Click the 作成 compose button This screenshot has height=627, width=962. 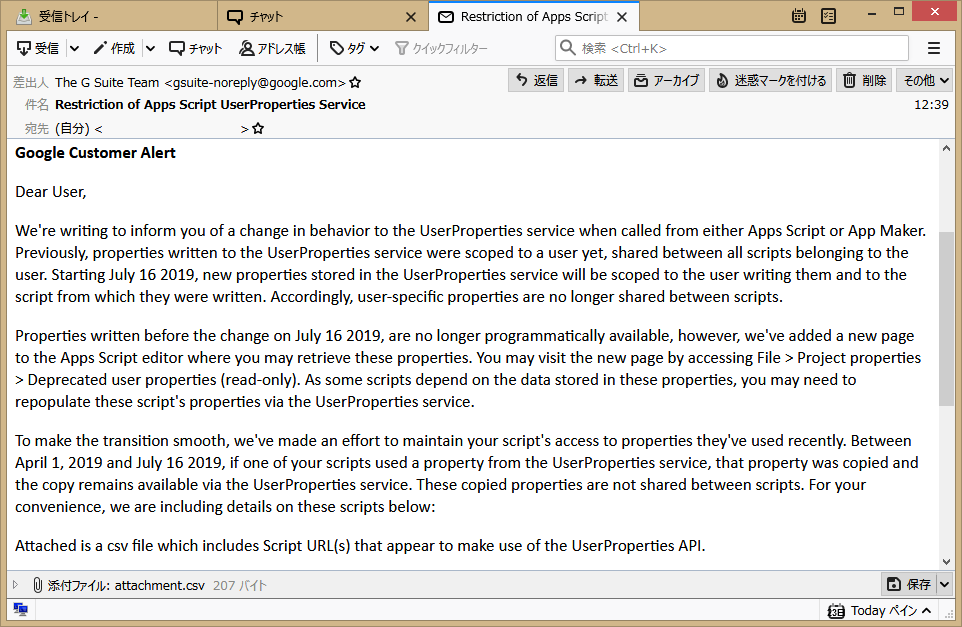pyautogui.click(x=114, y=48)
